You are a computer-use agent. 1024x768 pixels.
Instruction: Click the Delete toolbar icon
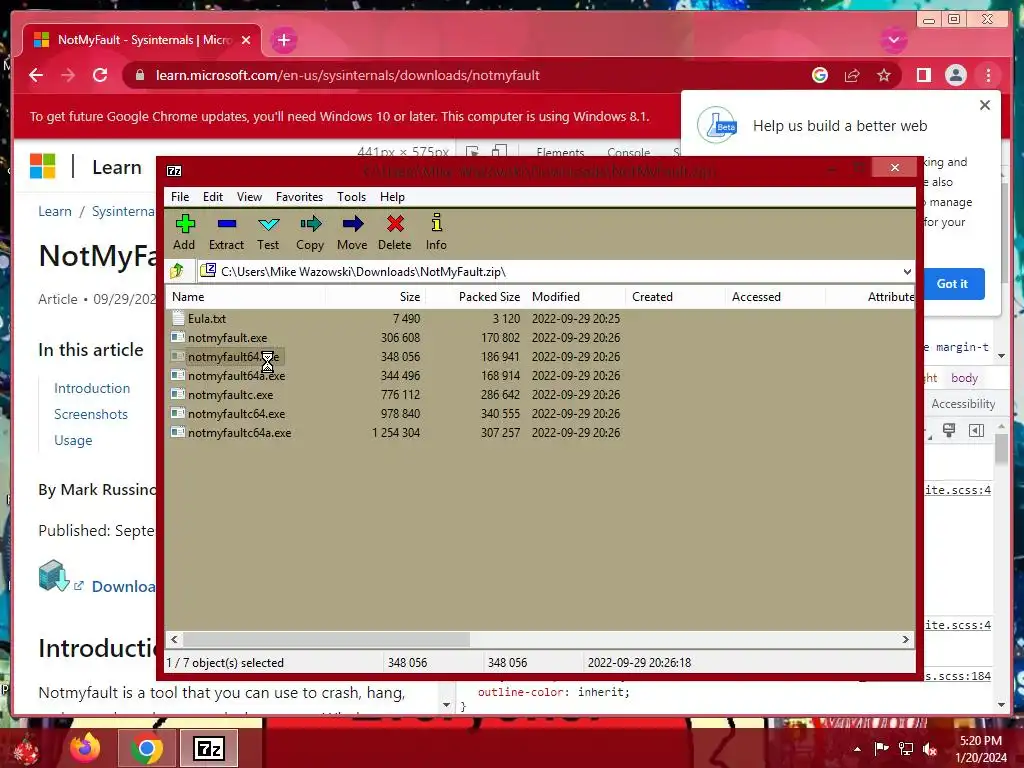394,232
